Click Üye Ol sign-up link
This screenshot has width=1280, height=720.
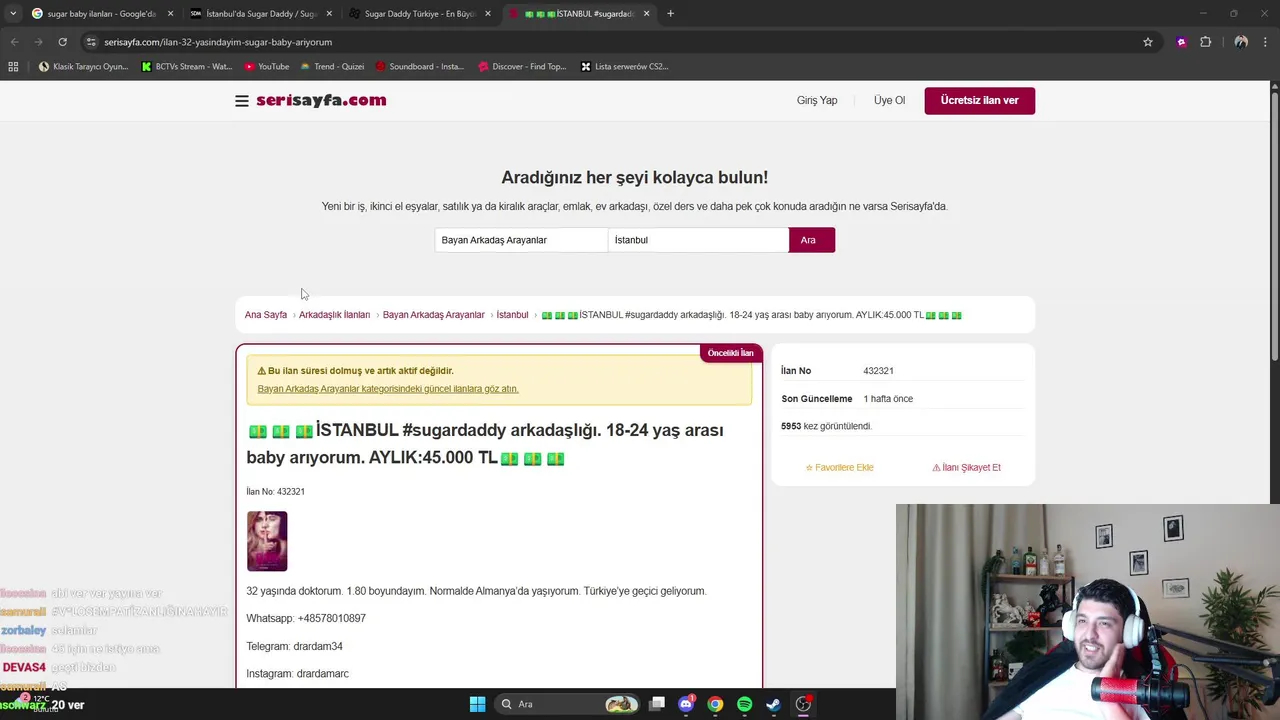point(889,100)
